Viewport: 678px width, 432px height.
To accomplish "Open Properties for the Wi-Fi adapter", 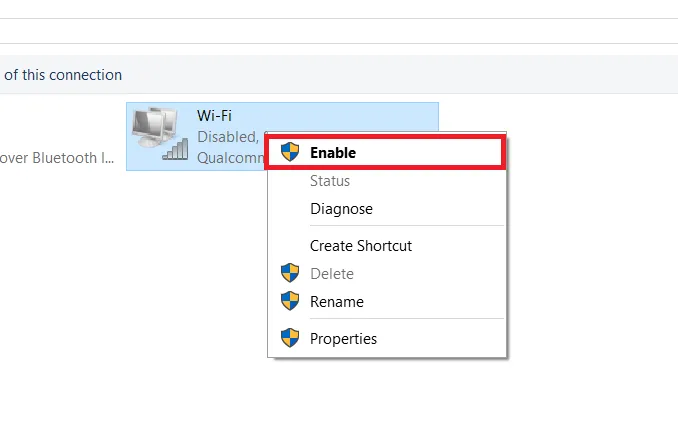I will 343,338.
